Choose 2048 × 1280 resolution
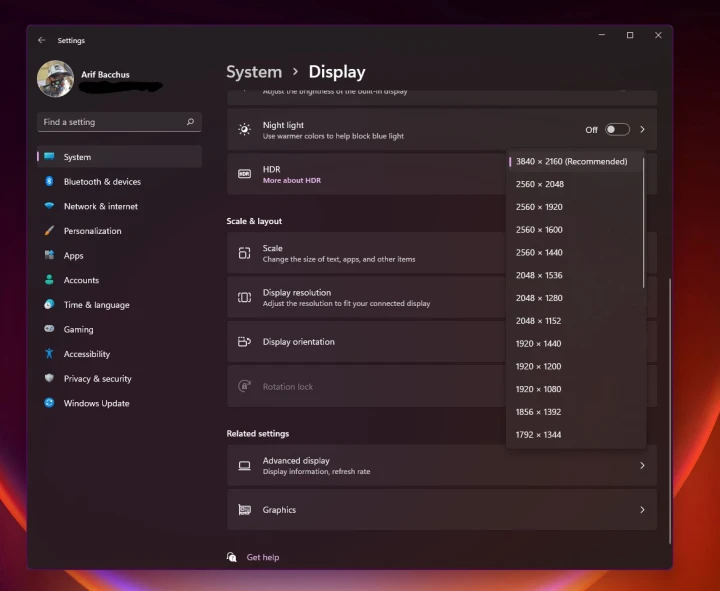720x591 pixels. click(x=575, y=298)
